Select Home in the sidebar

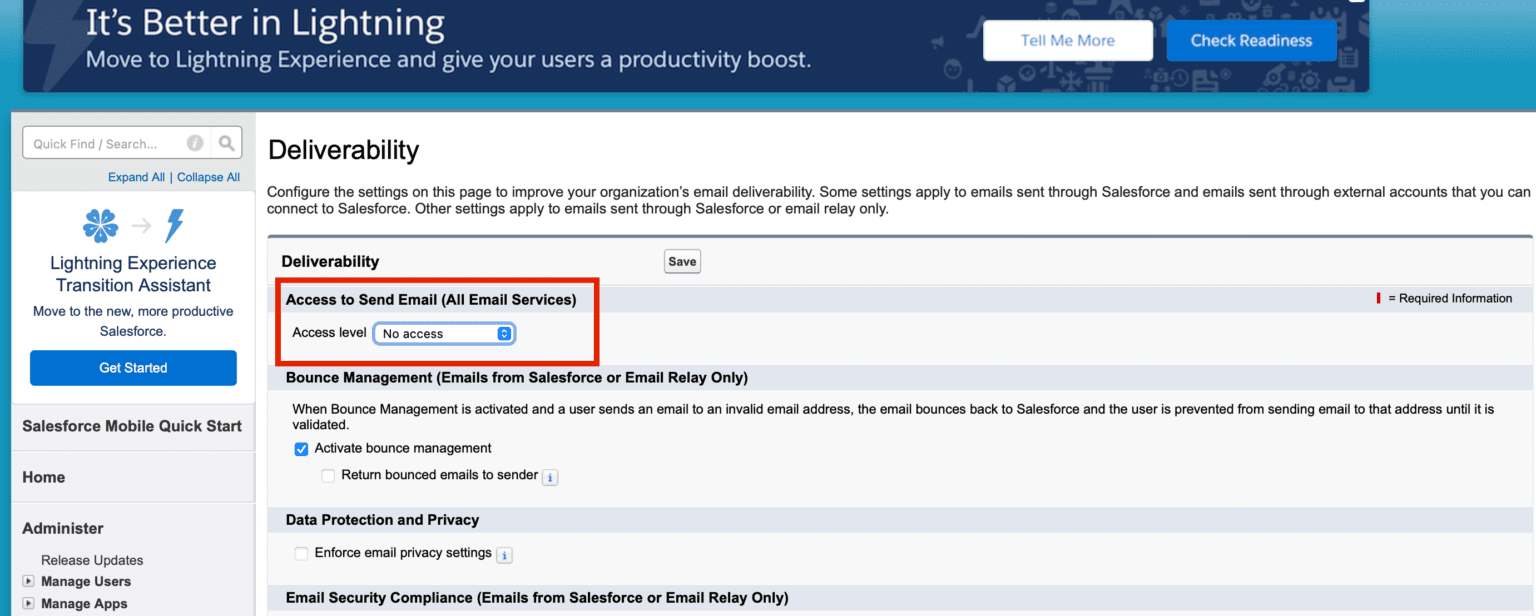point(43,477)
